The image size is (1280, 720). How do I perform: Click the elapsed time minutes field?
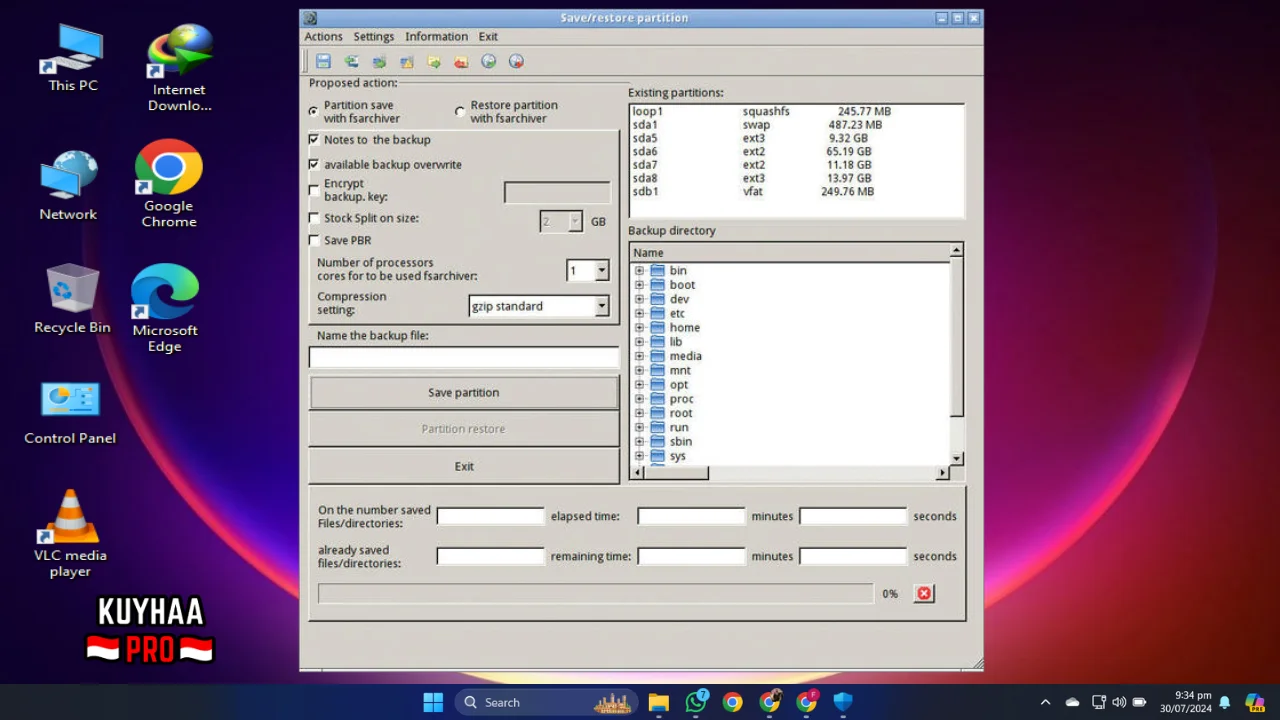click(x=692, y=516)
